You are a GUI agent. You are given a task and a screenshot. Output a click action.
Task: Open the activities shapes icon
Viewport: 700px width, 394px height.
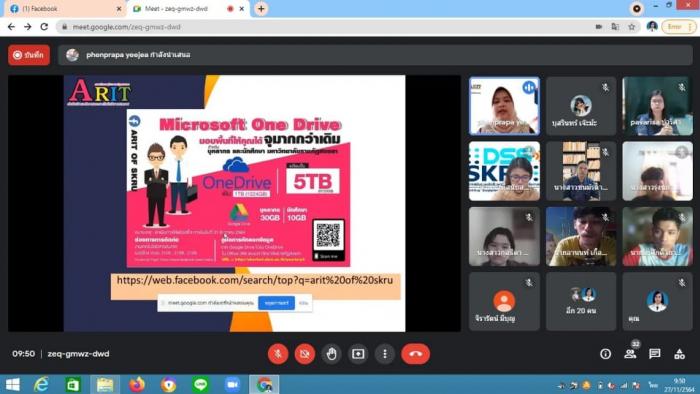tap(679, 354)
